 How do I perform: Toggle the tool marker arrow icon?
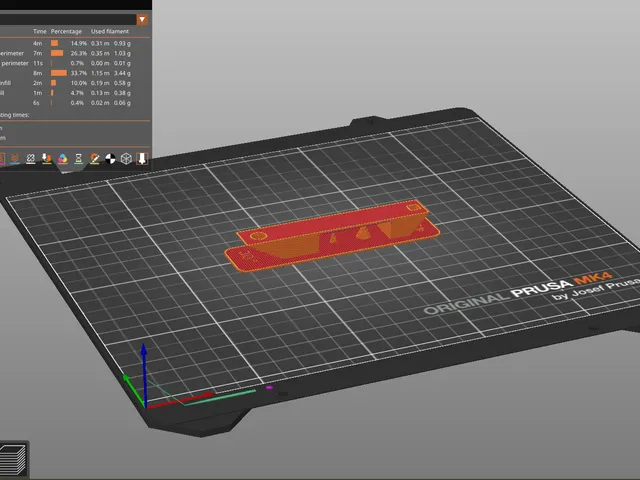click(142, 158)
